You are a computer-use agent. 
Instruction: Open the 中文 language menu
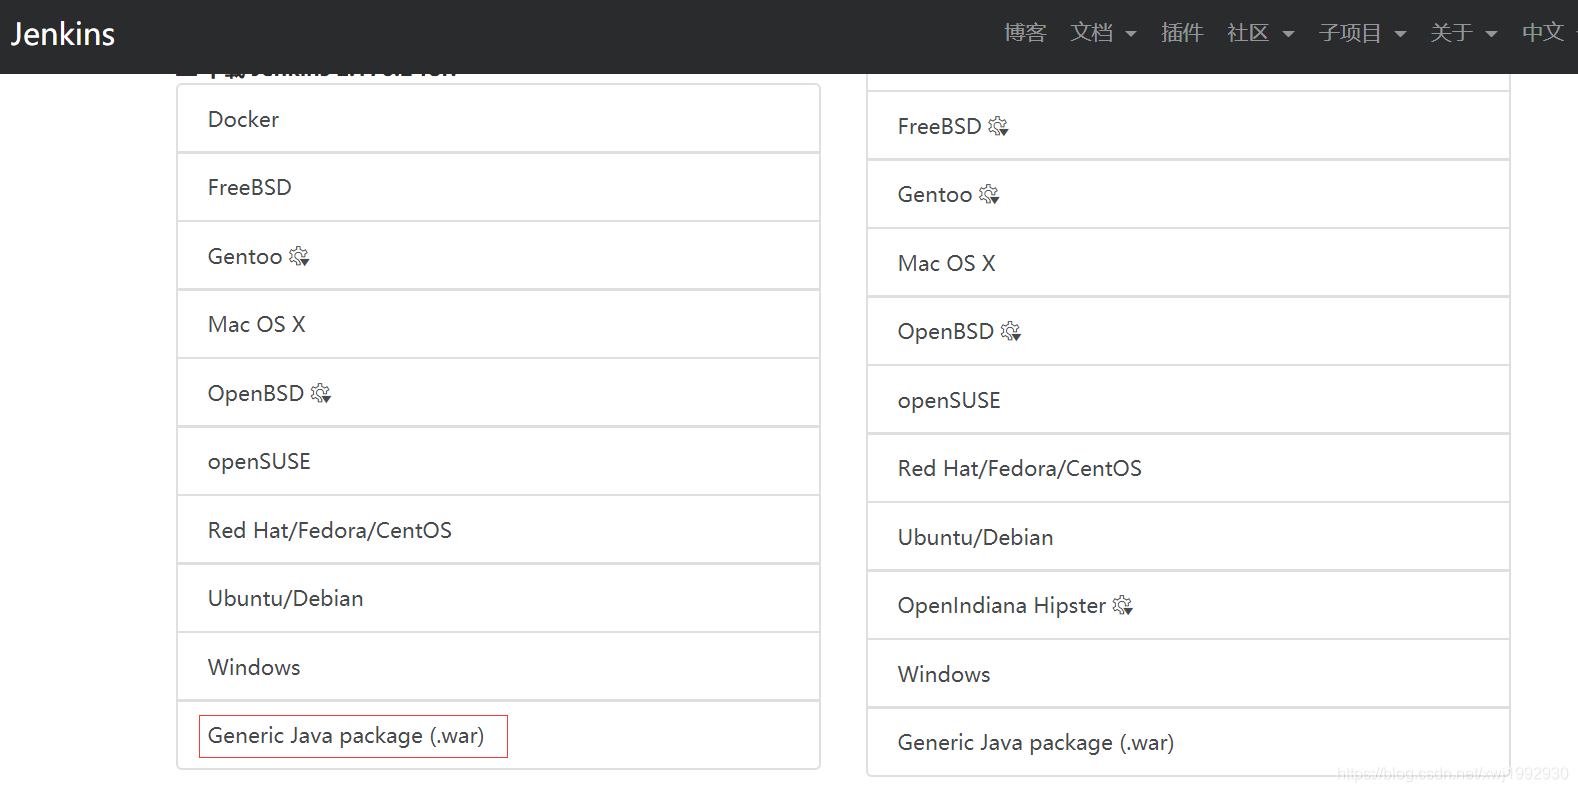[x=1547, y=33]
